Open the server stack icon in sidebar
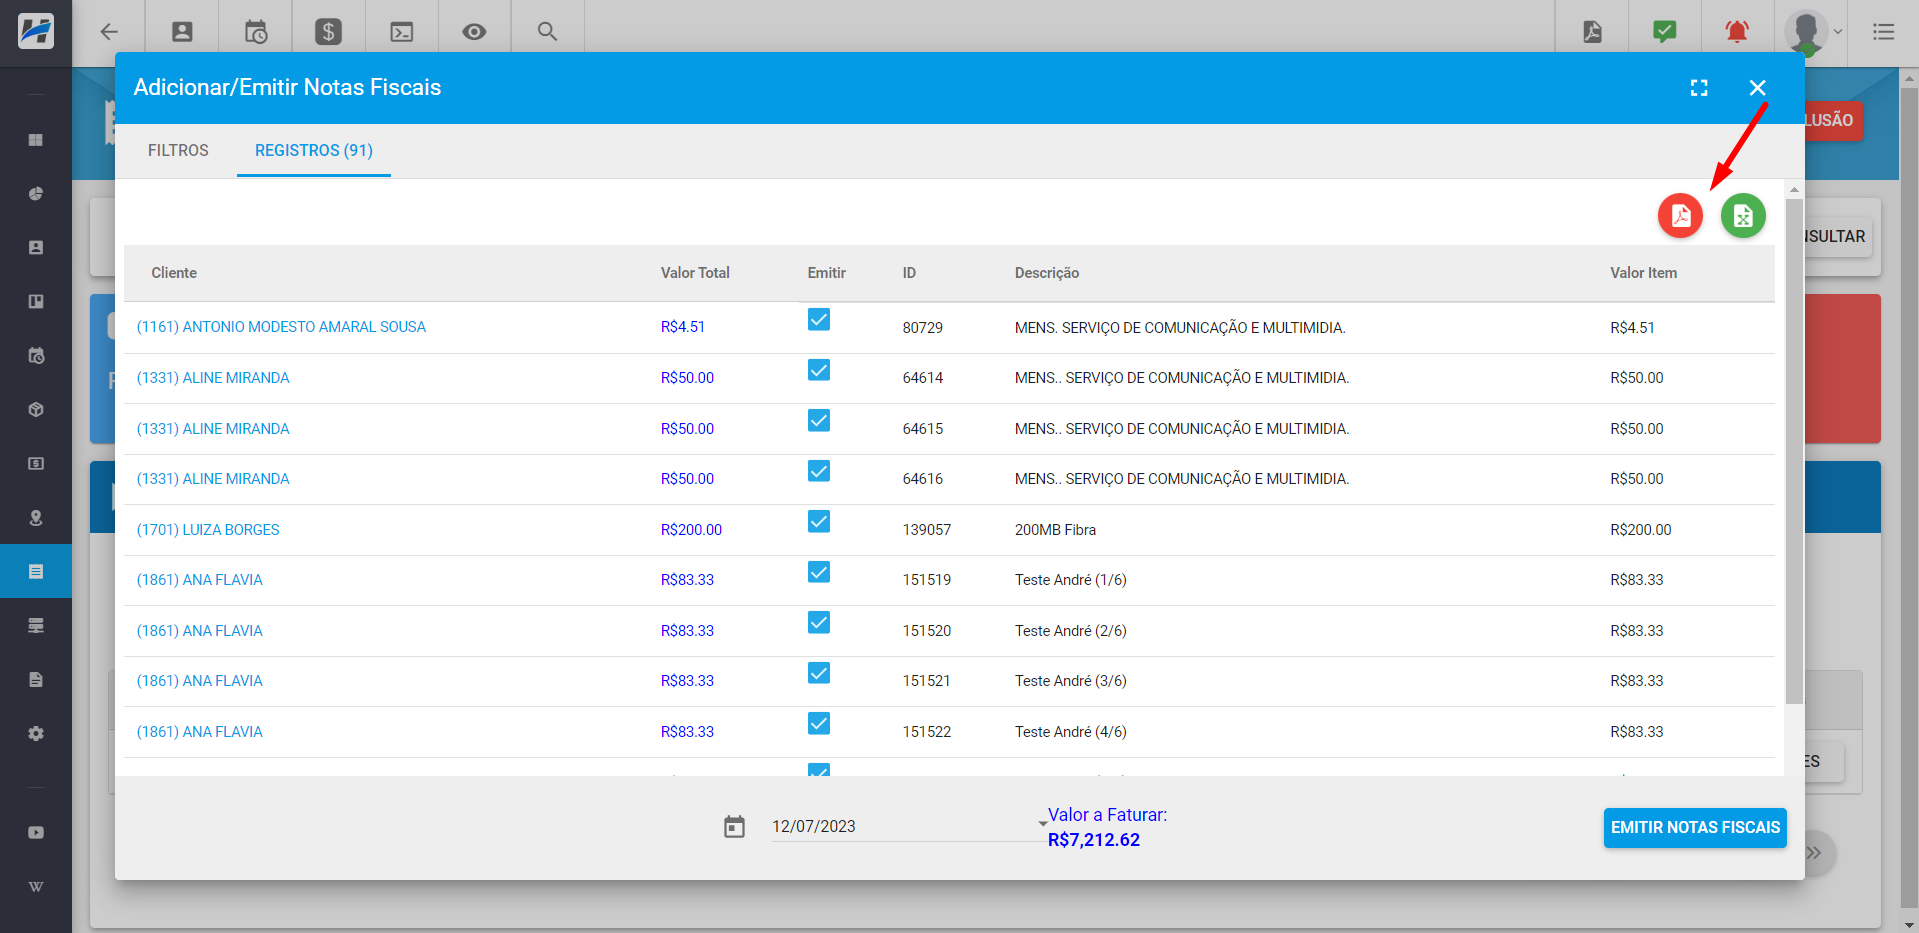The height and width of the screenshot is (933, 1919). 36,625
